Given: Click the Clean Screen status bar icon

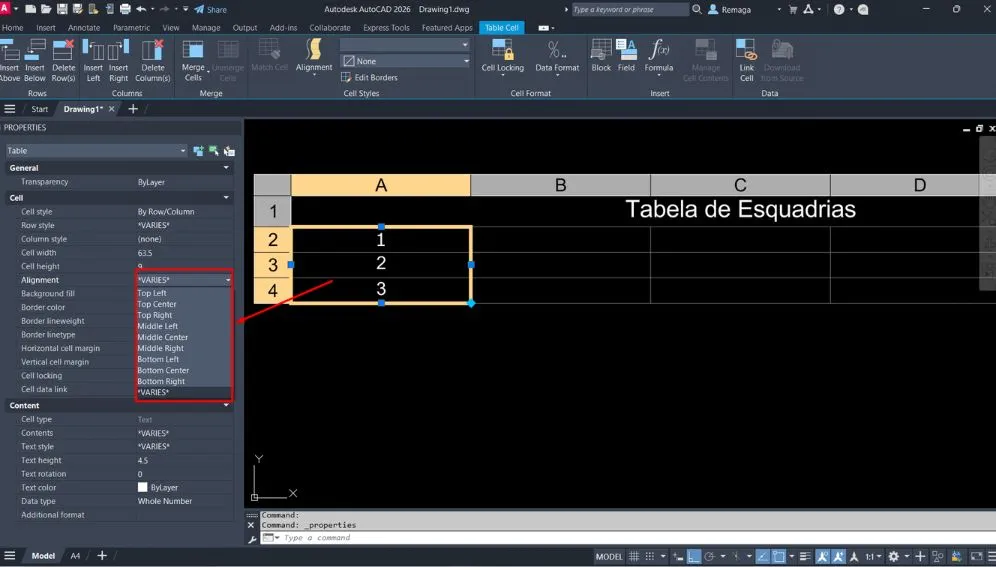Looking at the screenshot, I should tap(976, 557).
